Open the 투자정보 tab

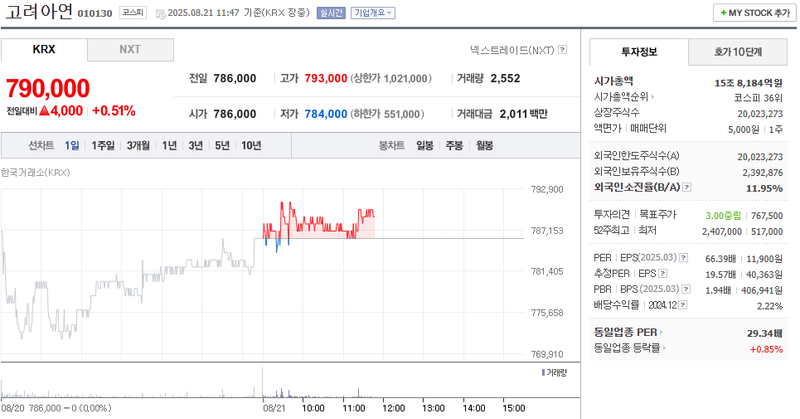pyautogui.click(x=639, y=52)
